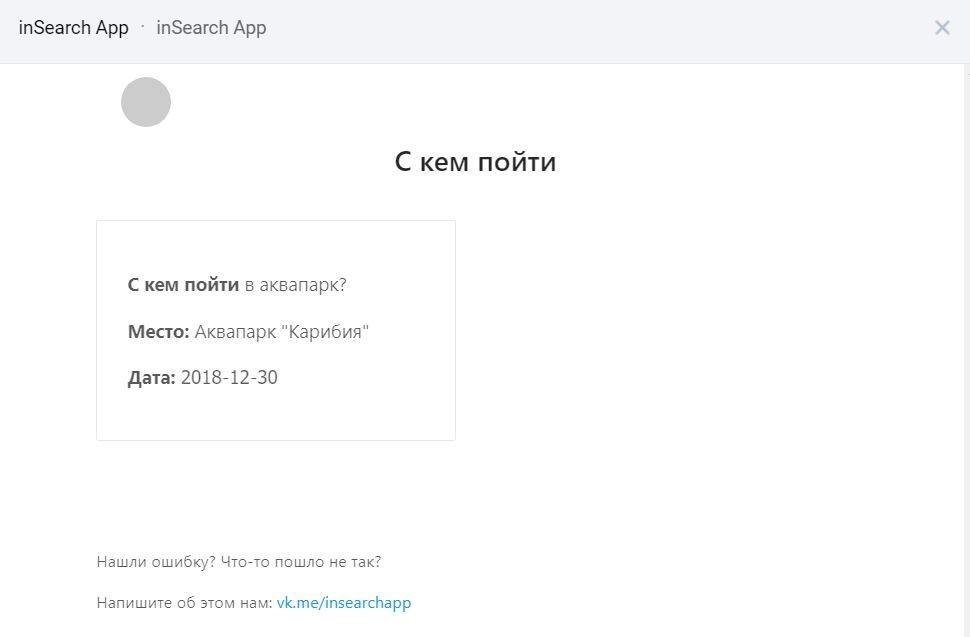Viewport: 970px width, 637px height.
Task: Click the 'С кем пойти в аквапарк?' line
Action: click(237, 284)
